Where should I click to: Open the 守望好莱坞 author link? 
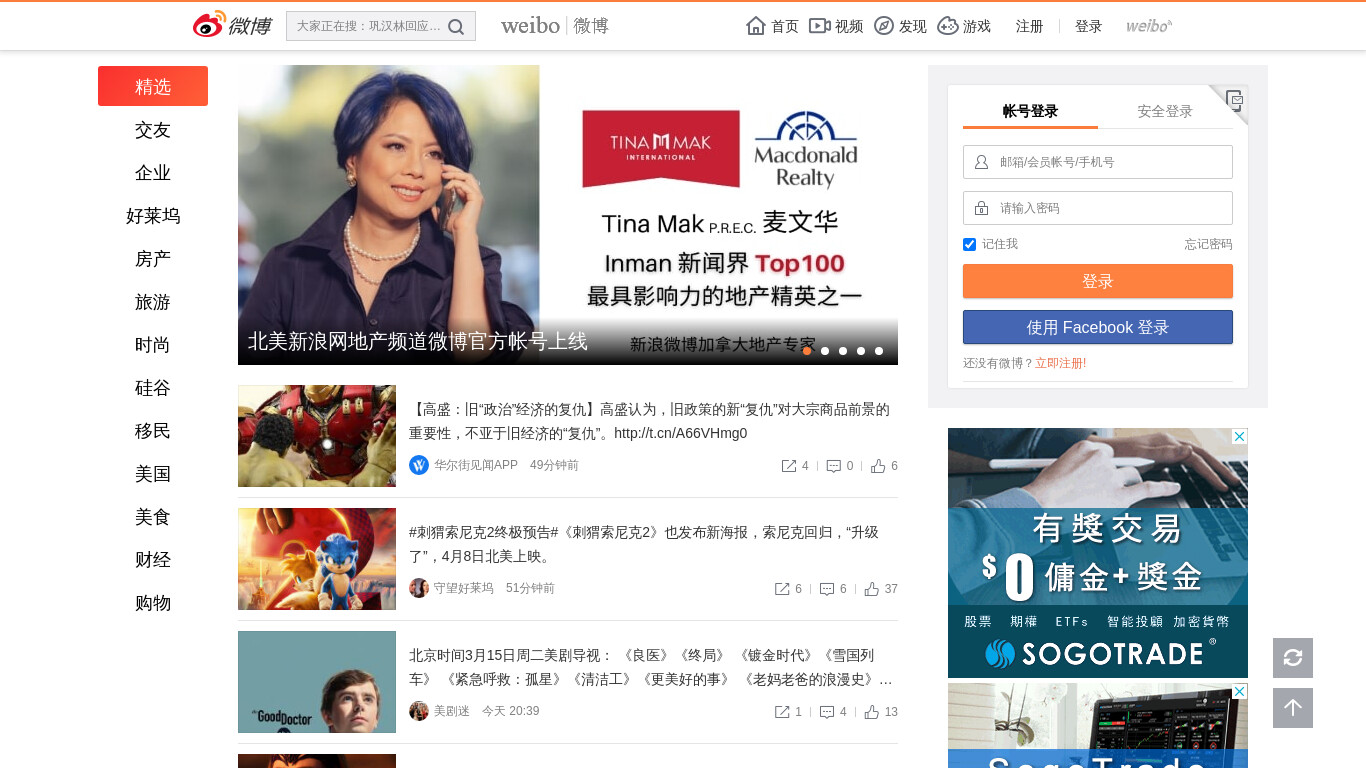click(464, 588)
